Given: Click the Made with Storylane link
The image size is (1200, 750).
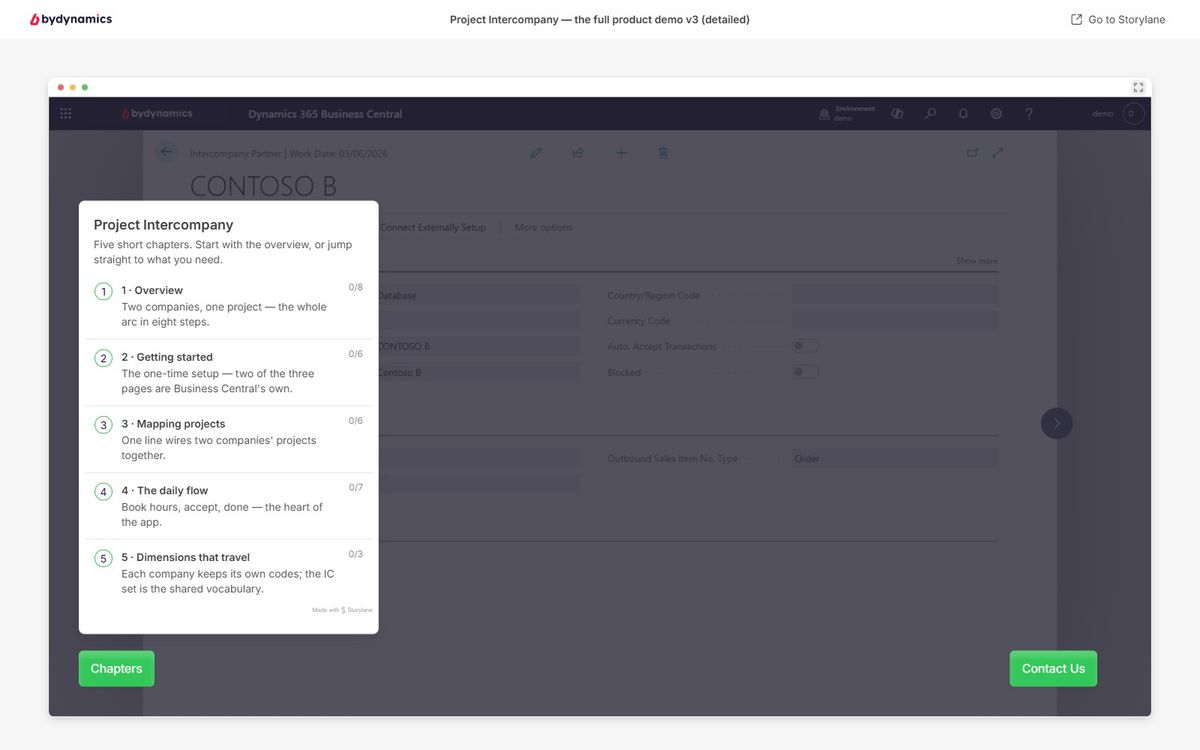Looking at the screenshot, I should click(x=342, y=609).
